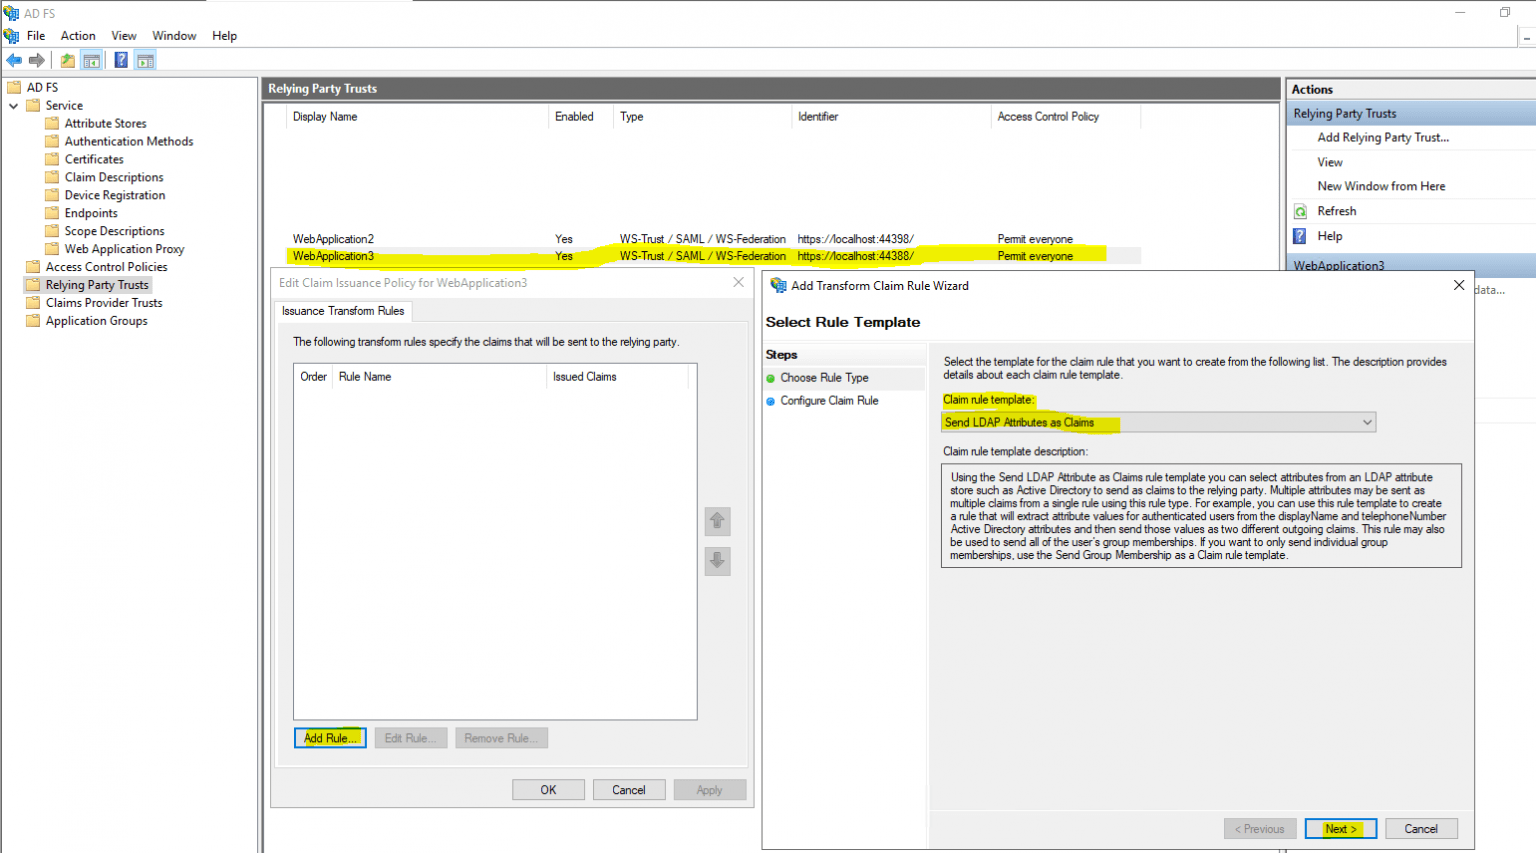Image resolution: width=1536 pixels, height=853 pixels.
Task: Click the Refresh icon in Actions pane
Action: pos(1300,211)
